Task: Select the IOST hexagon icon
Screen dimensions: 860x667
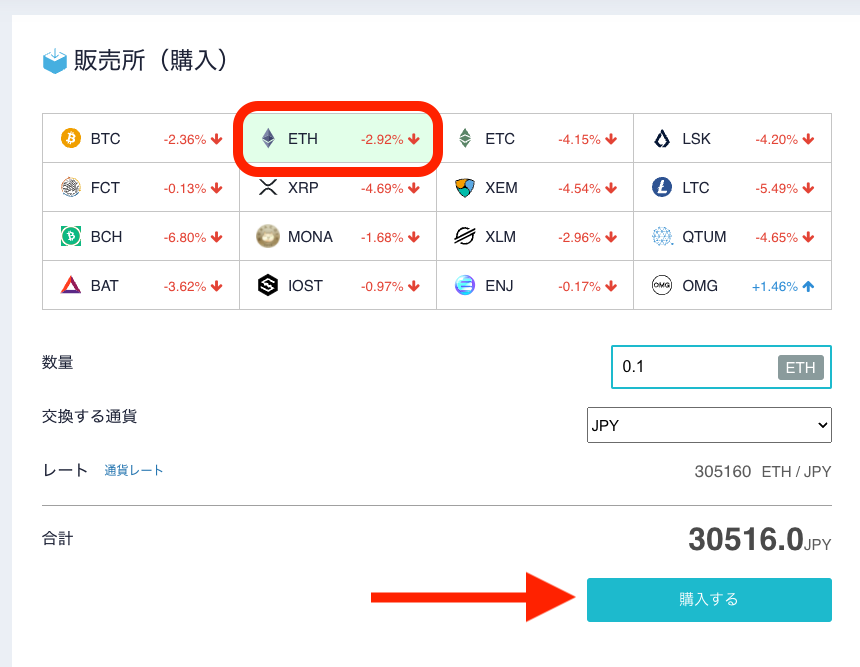Action: tap(268, 285)
